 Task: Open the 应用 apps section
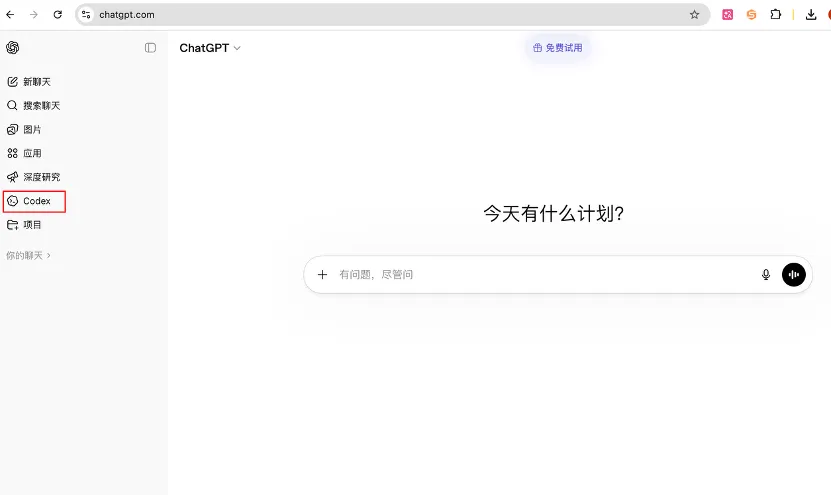pos(24,153)
